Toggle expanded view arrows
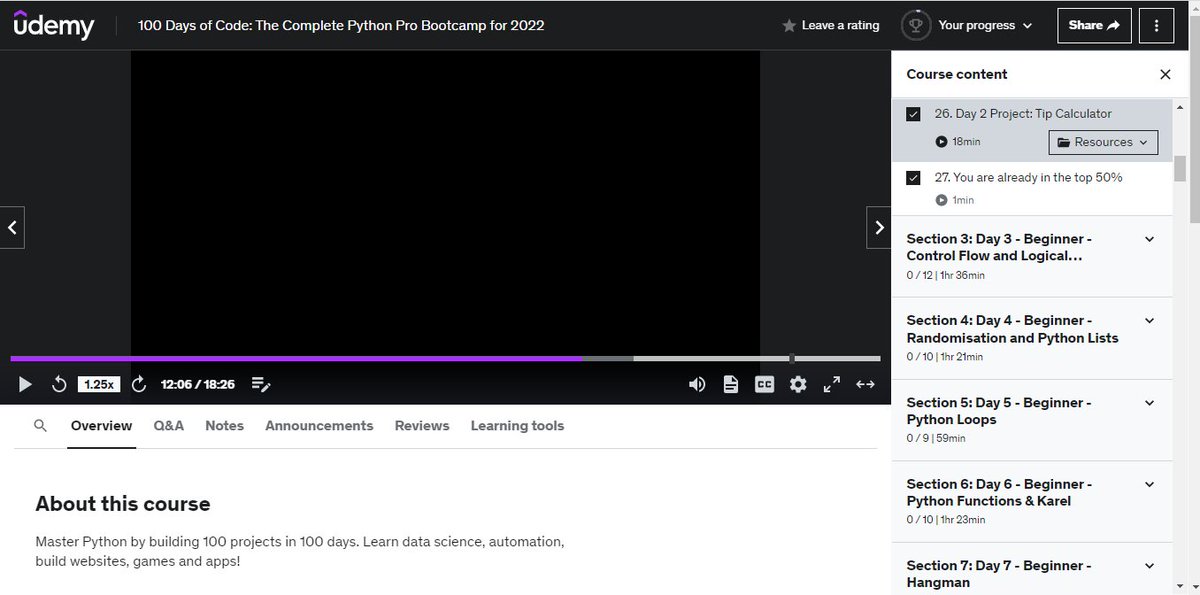Screen dimensions: 1200x595 click(x=866, y=384)
